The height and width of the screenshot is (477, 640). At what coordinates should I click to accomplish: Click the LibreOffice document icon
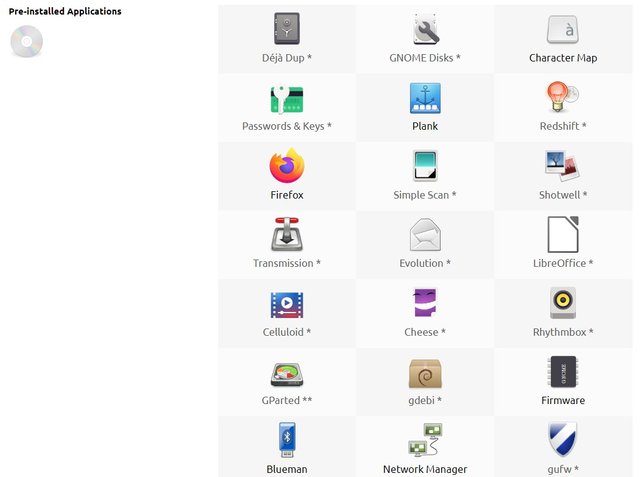point(563,234)
